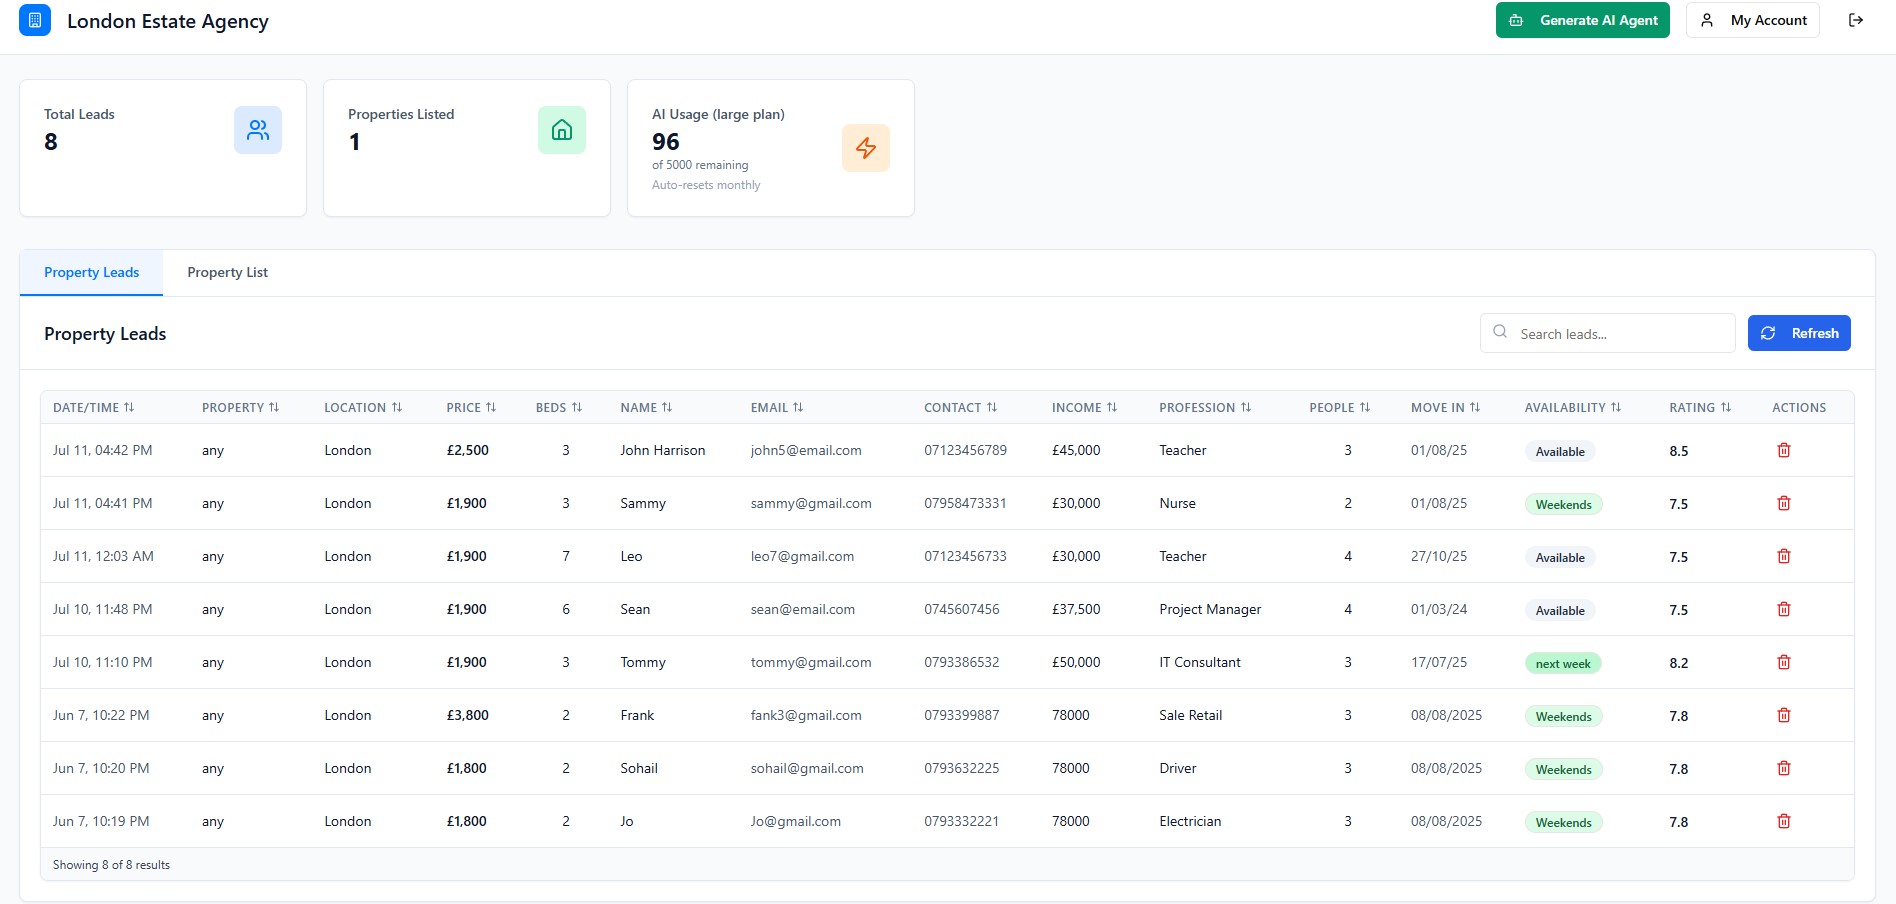Click the £2,500 price cell
Viewport: 1896px width, 904px height.
pos(467,450)
